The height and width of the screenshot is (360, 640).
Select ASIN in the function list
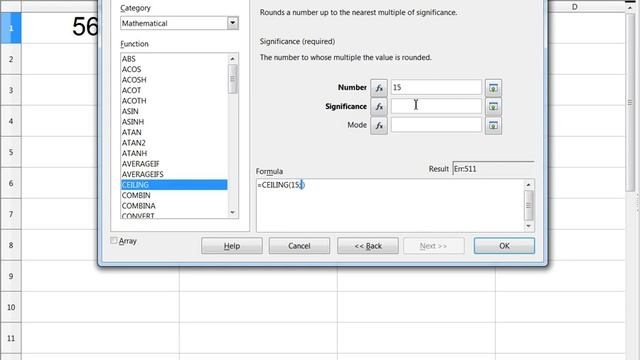(174, 111)
